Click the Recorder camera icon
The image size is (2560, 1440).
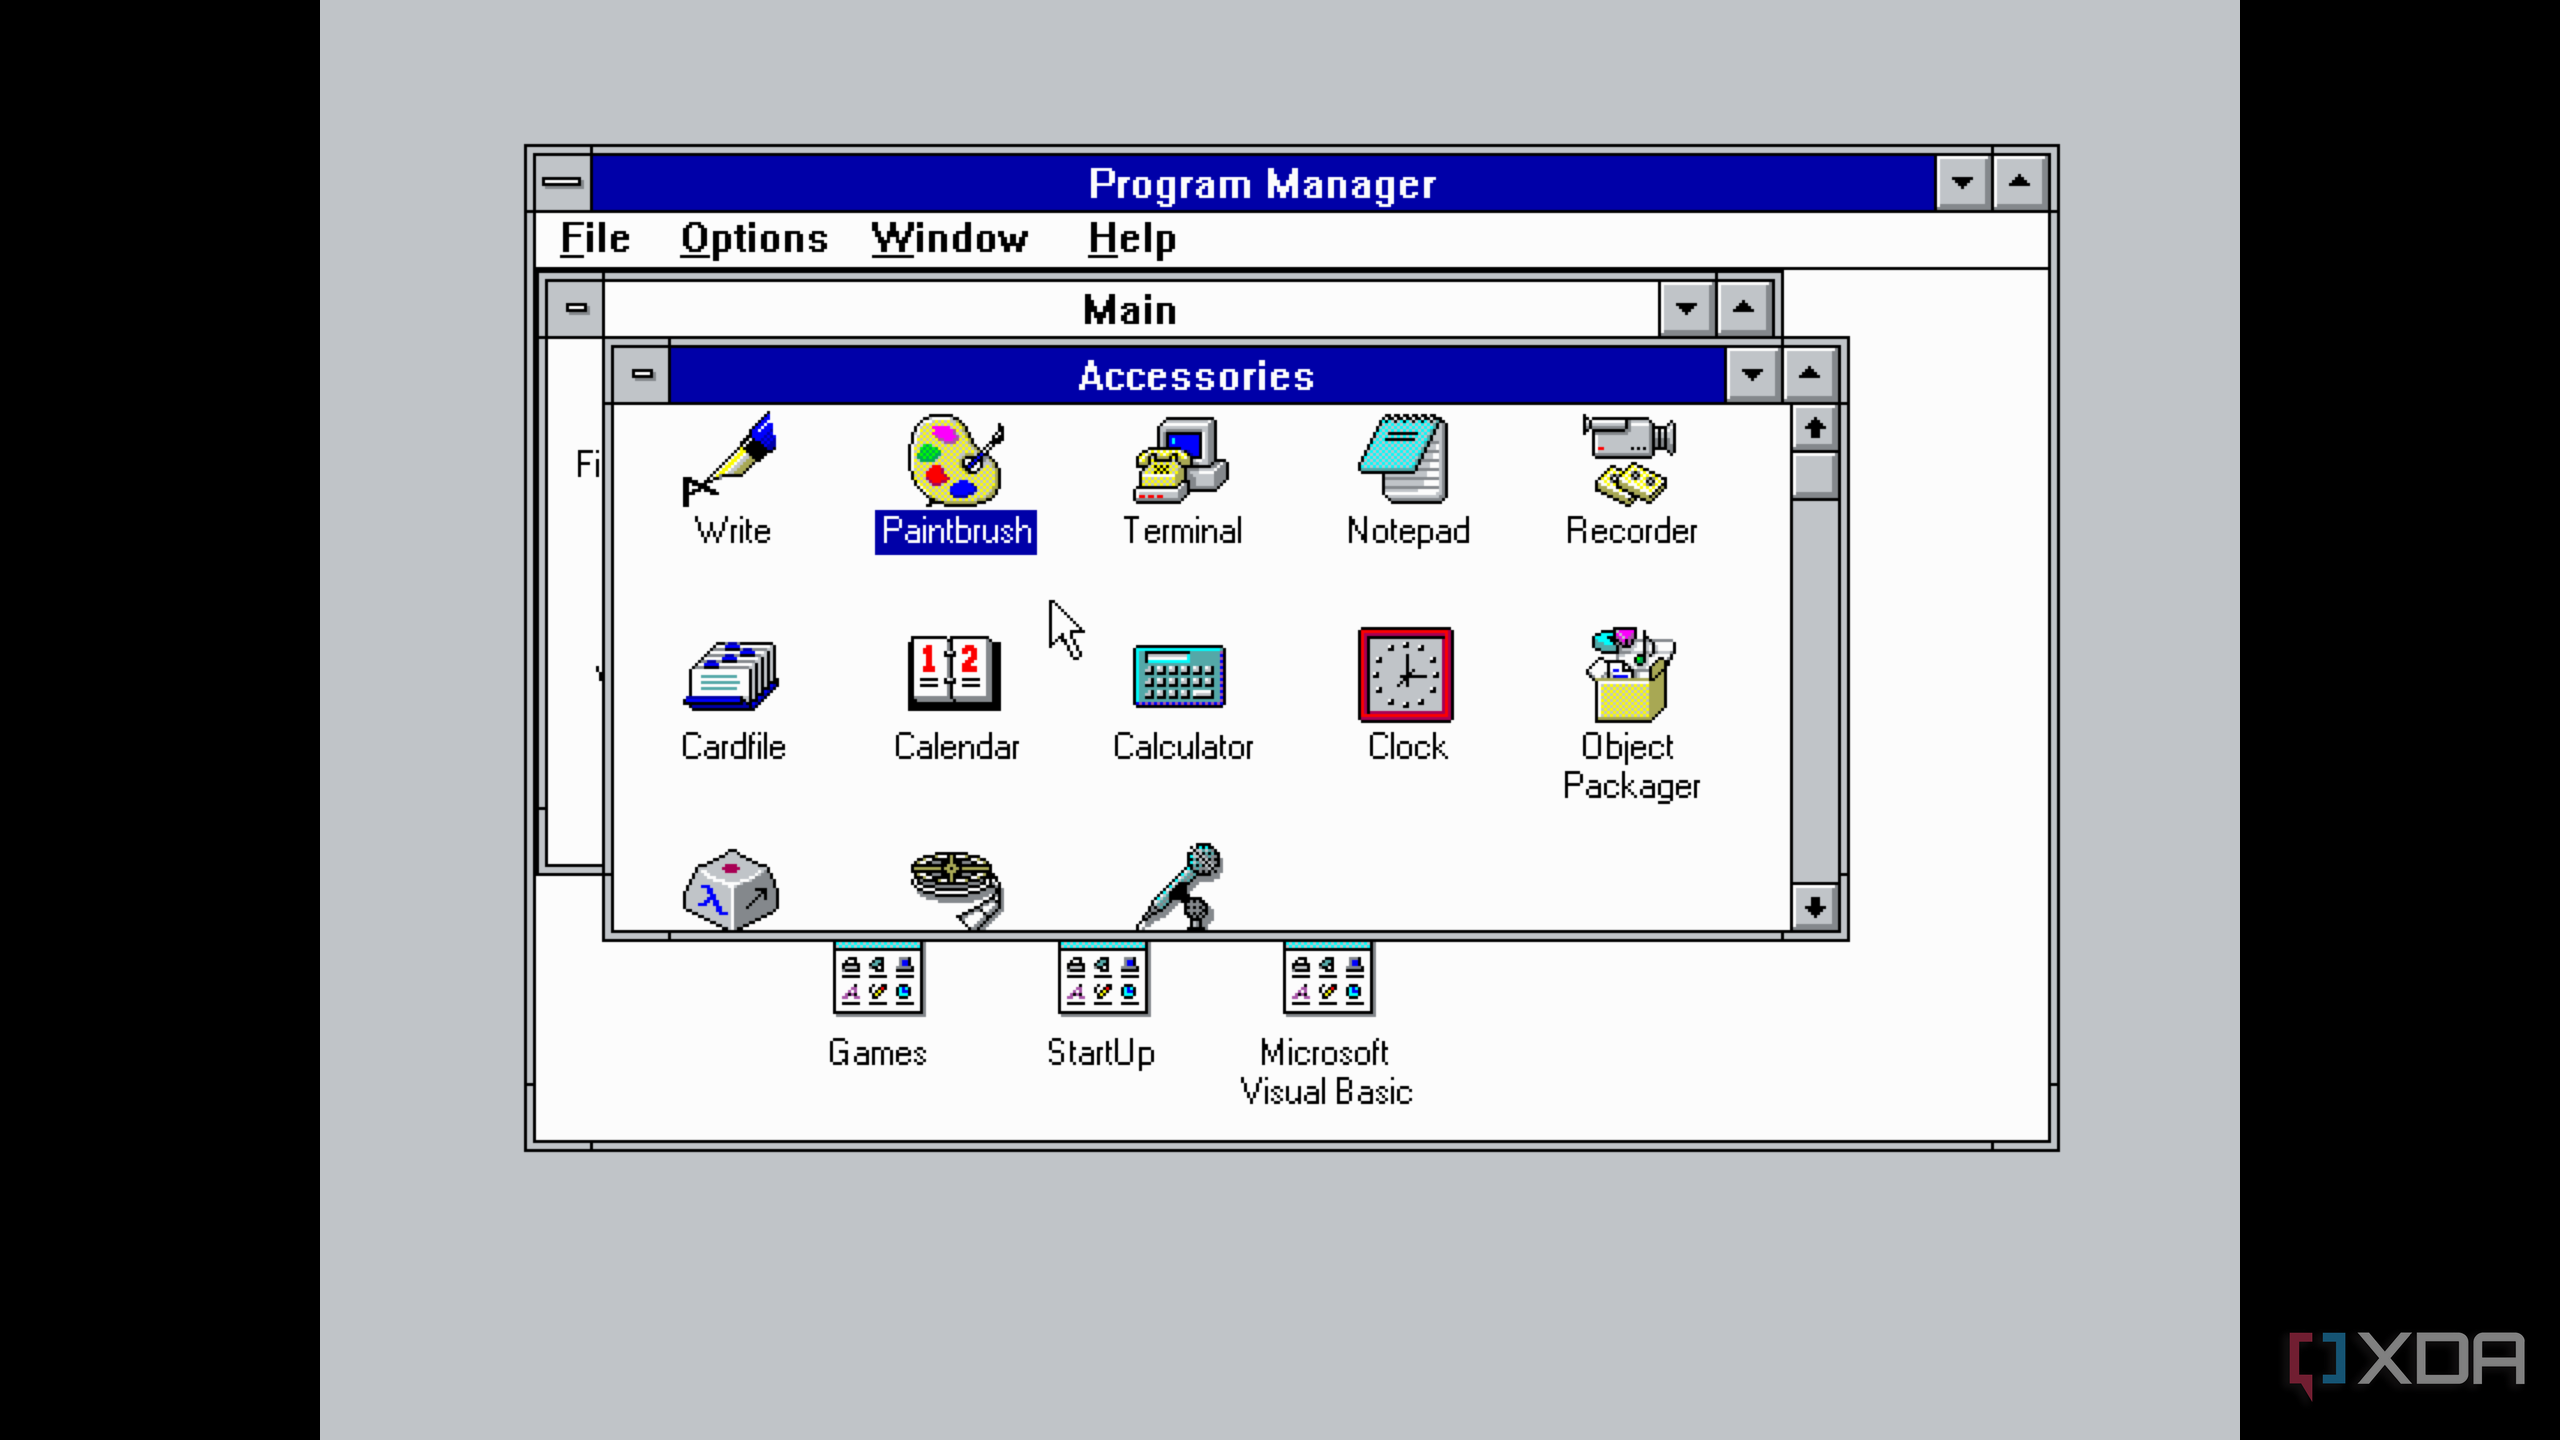click(x=1629, y=460)
